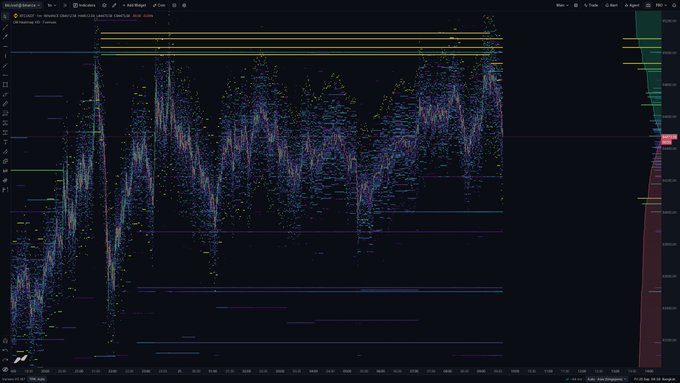680x383 pixels.
Task: Select the pencil draw icon in top toolbar
Action: 114,5
